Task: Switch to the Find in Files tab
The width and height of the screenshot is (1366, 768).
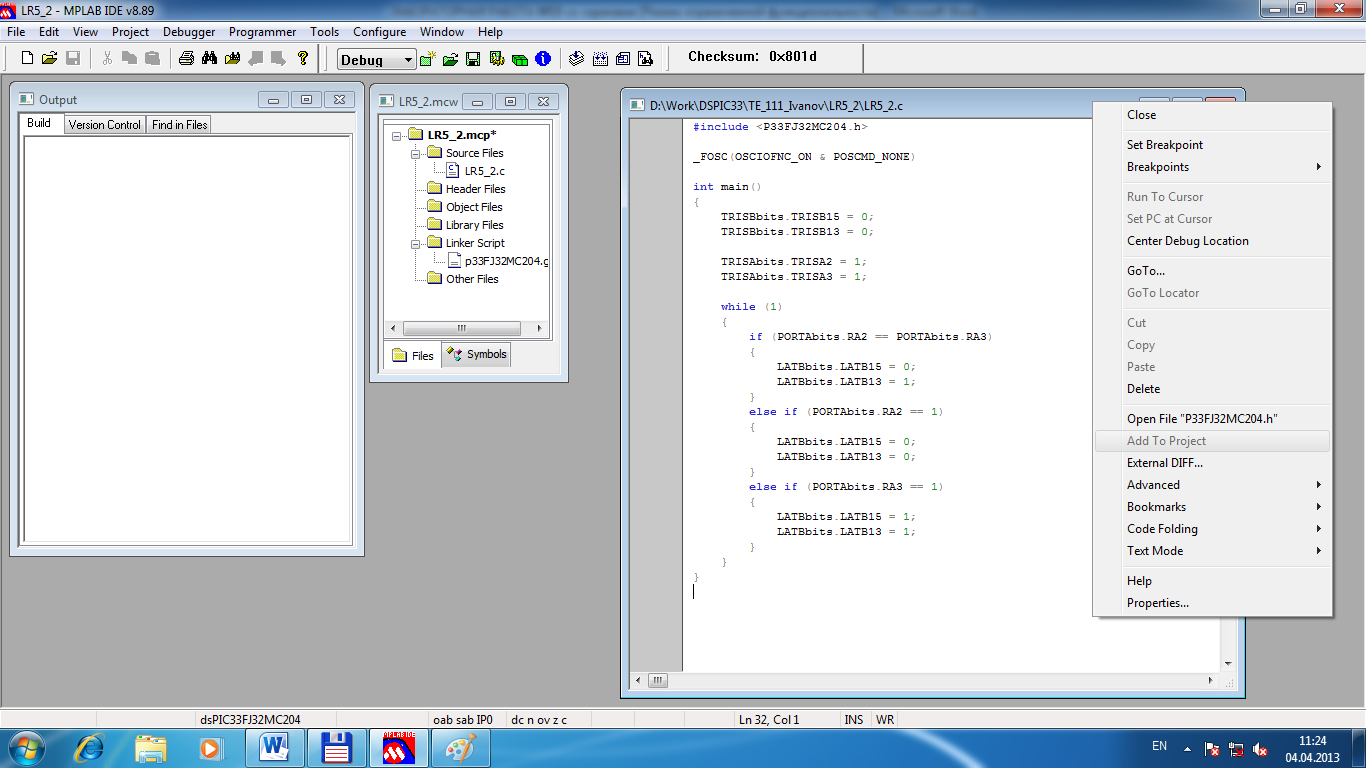Action: point(180,125)
